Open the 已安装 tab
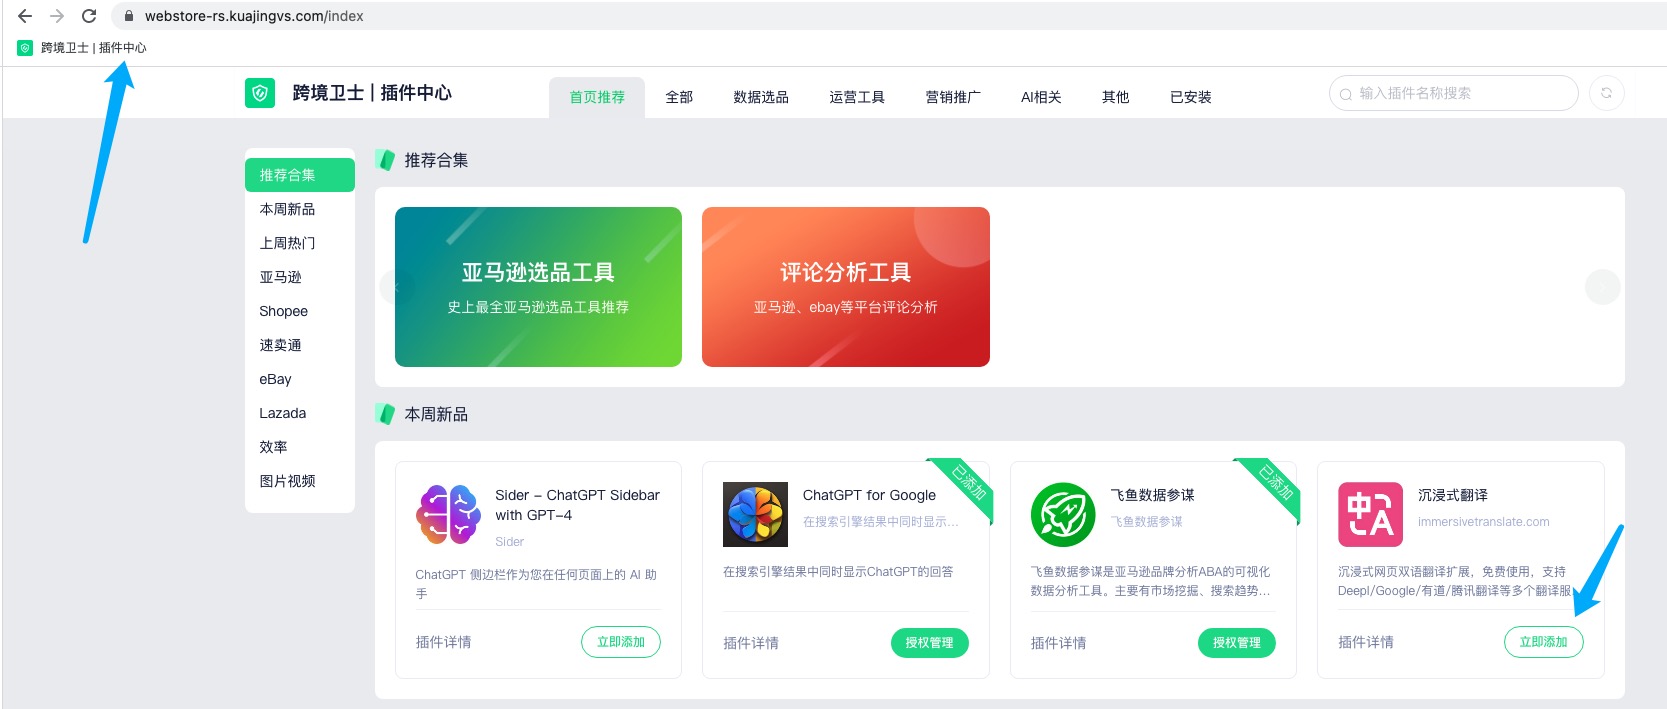This screenshot has width=1667, height=709. [x=1191, y=97]
